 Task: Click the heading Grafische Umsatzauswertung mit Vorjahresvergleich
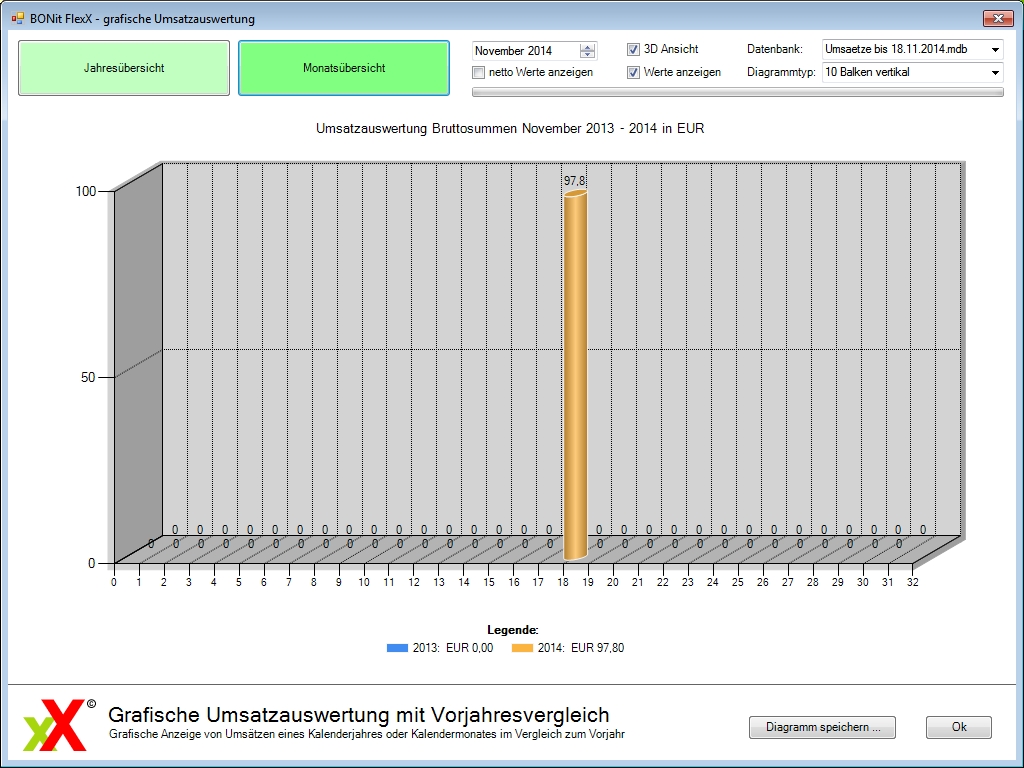359,714
